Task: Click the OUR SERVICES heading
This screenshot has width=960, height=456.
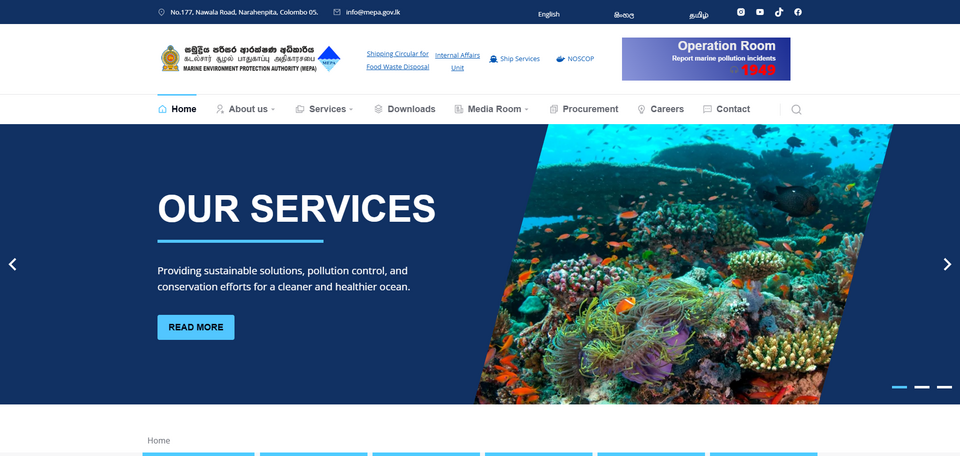Action: (x=296, y=209)
